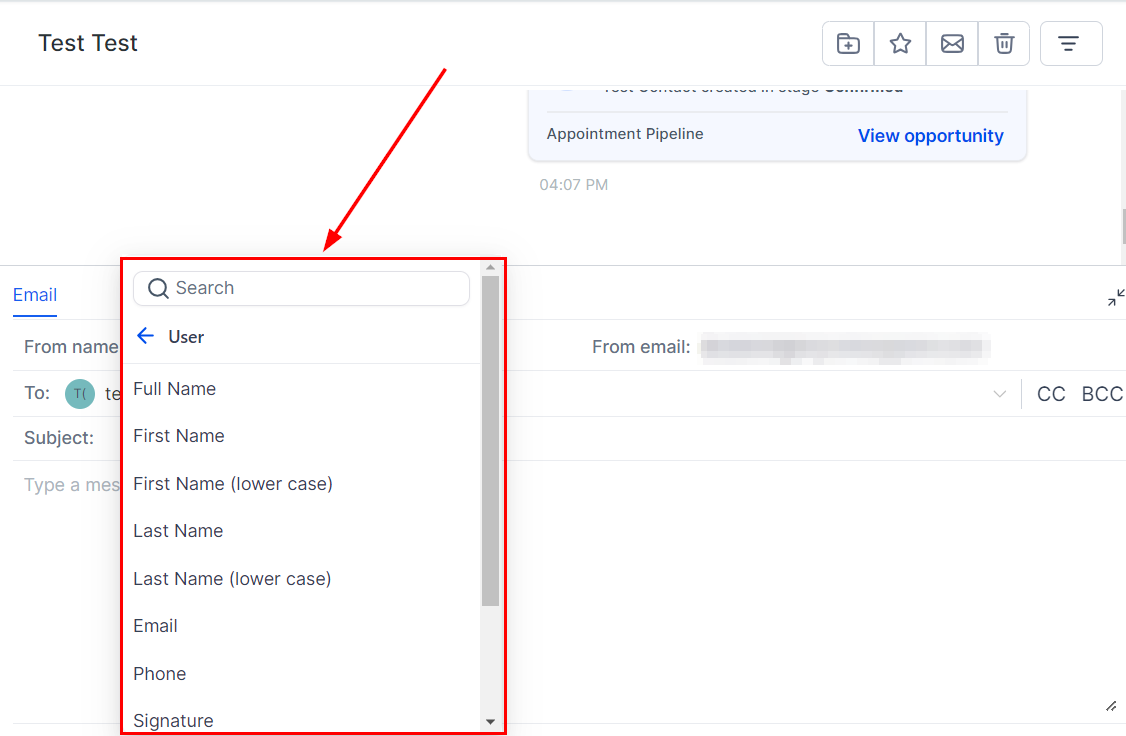Click the T( contact avatar in To field
Viewport: 1126px width, 736px height.
[x=80, y=393]
